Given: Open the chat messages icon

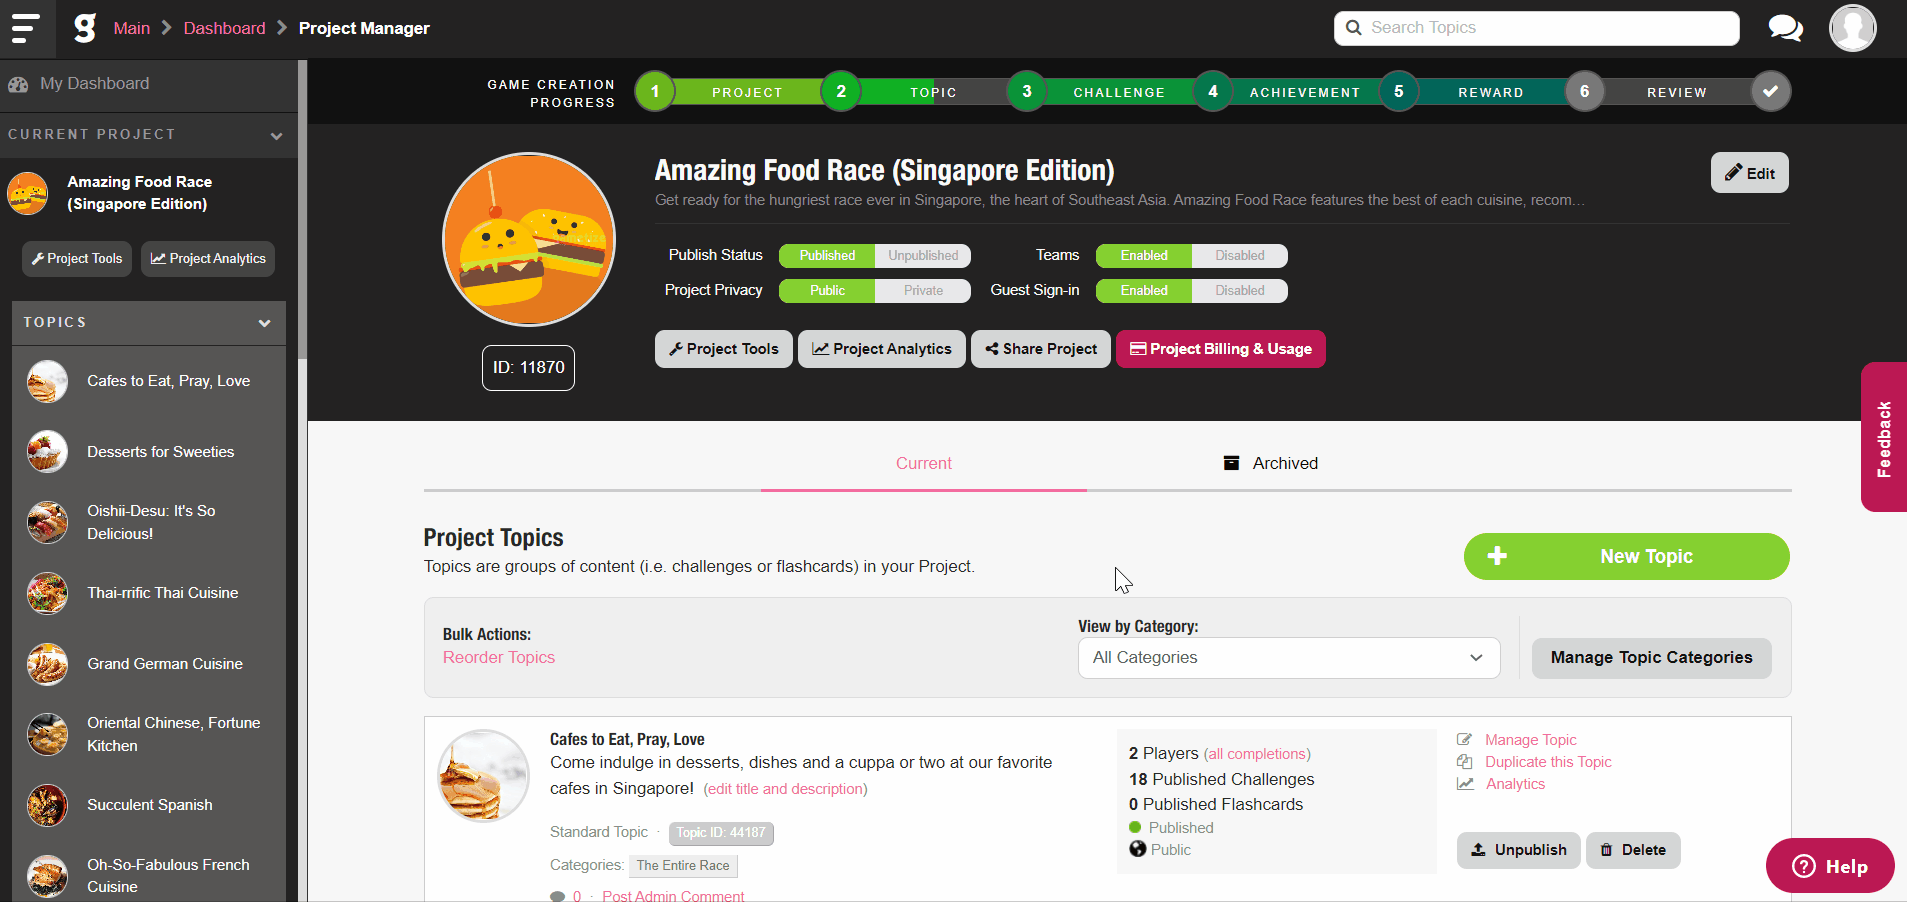Looking at the screenshot, I should [1785, 28].
